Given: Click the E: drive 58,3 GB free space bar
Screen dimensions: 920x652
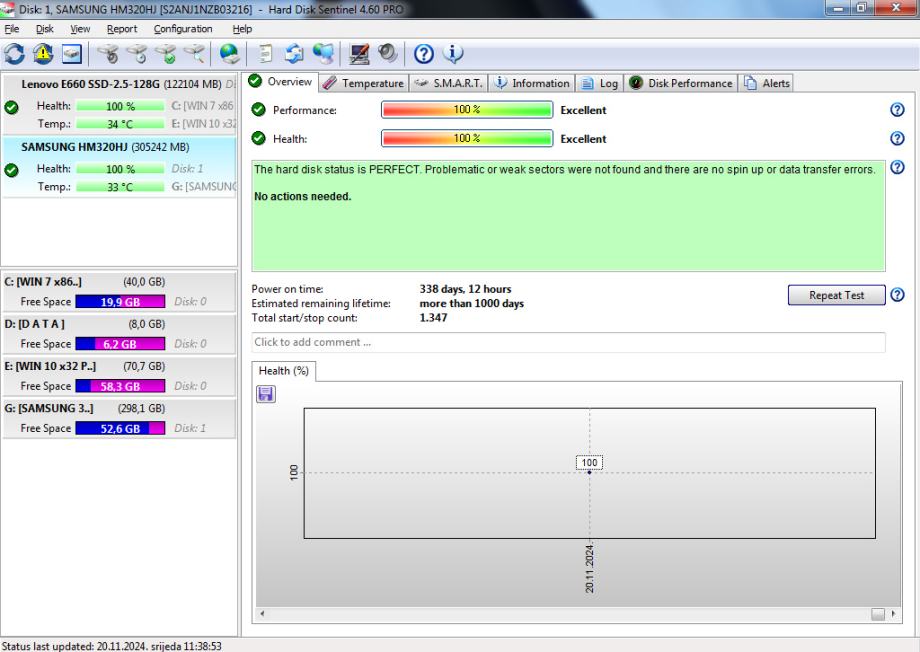Looking at the screenshot, I should tap(120, 386).
